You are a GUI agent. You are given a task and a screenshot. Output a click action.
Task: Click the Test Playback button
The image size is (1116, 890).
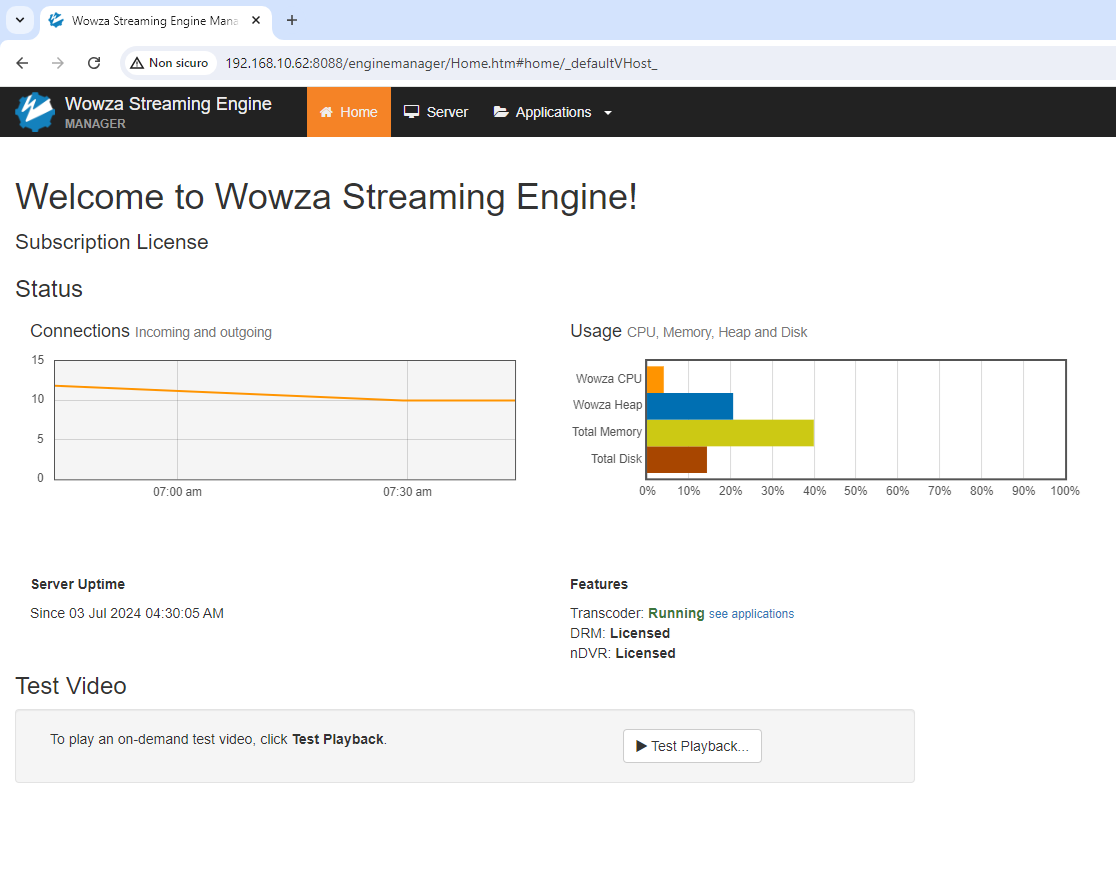coord(692,746)
